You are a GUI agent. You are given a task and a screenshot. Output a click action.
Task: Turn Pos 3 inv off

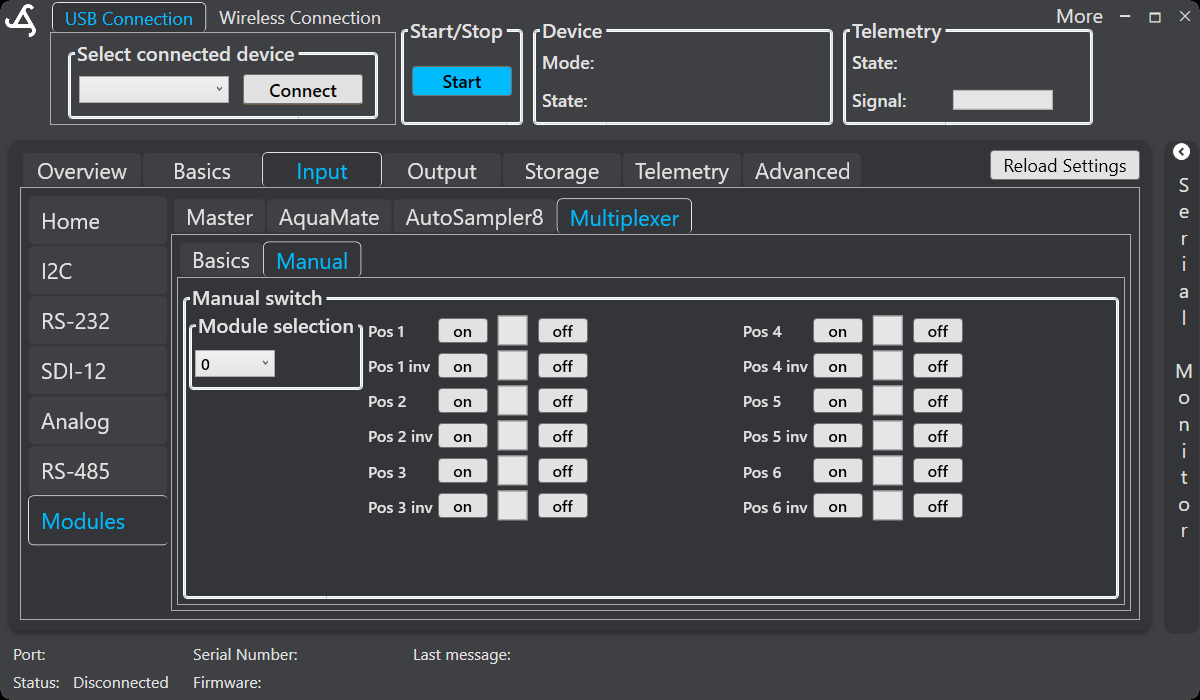point(563,506)
